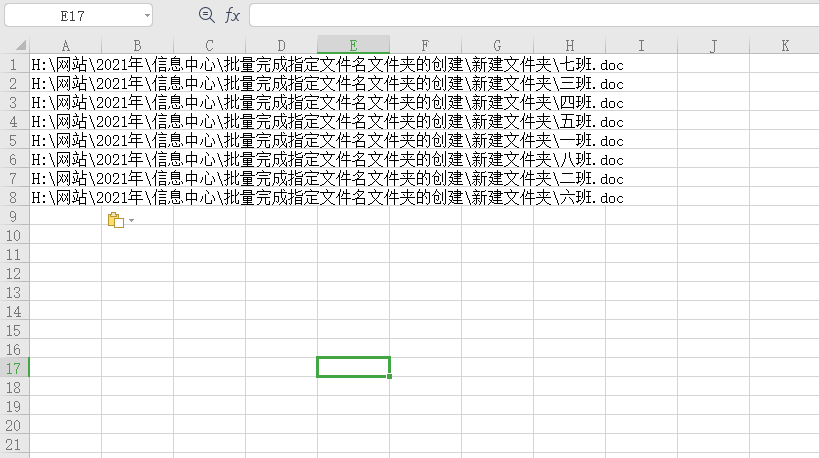Click the zoom magnifier icon beside fx
The height and width of the screenshot is (458, 819).
[207, 14]
